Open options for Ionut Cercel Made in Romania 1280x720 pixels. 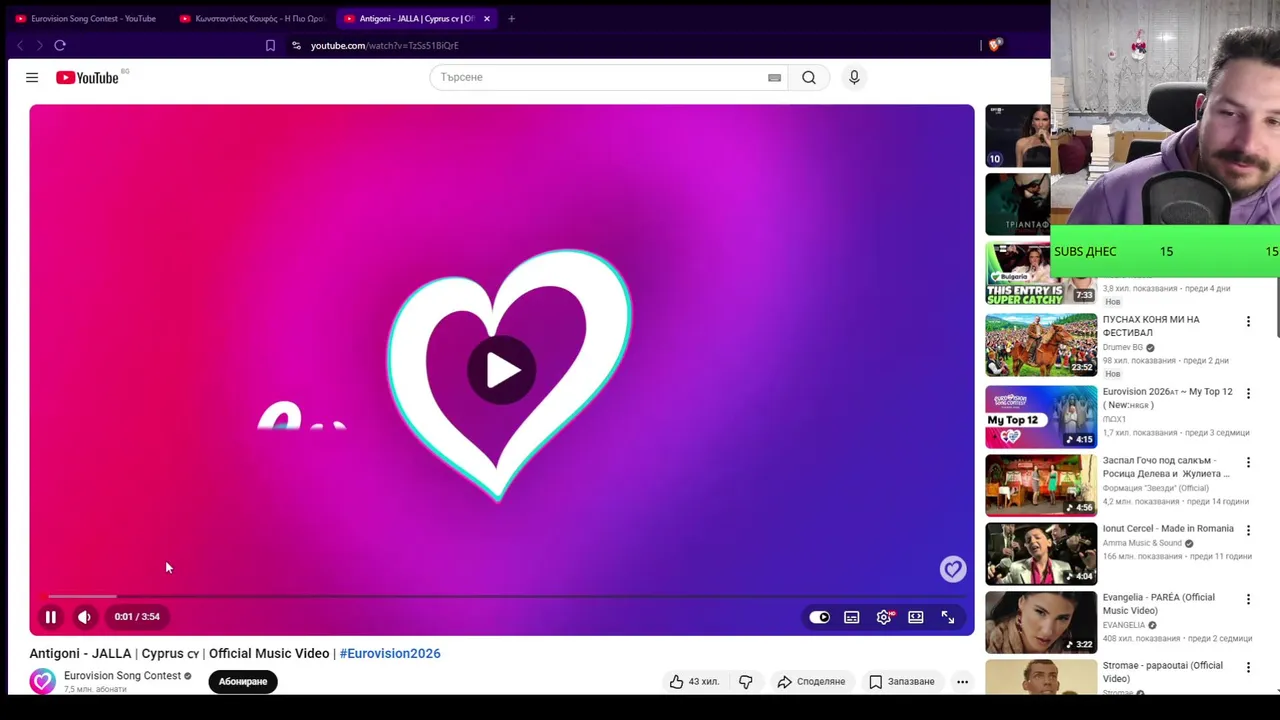1248,530
